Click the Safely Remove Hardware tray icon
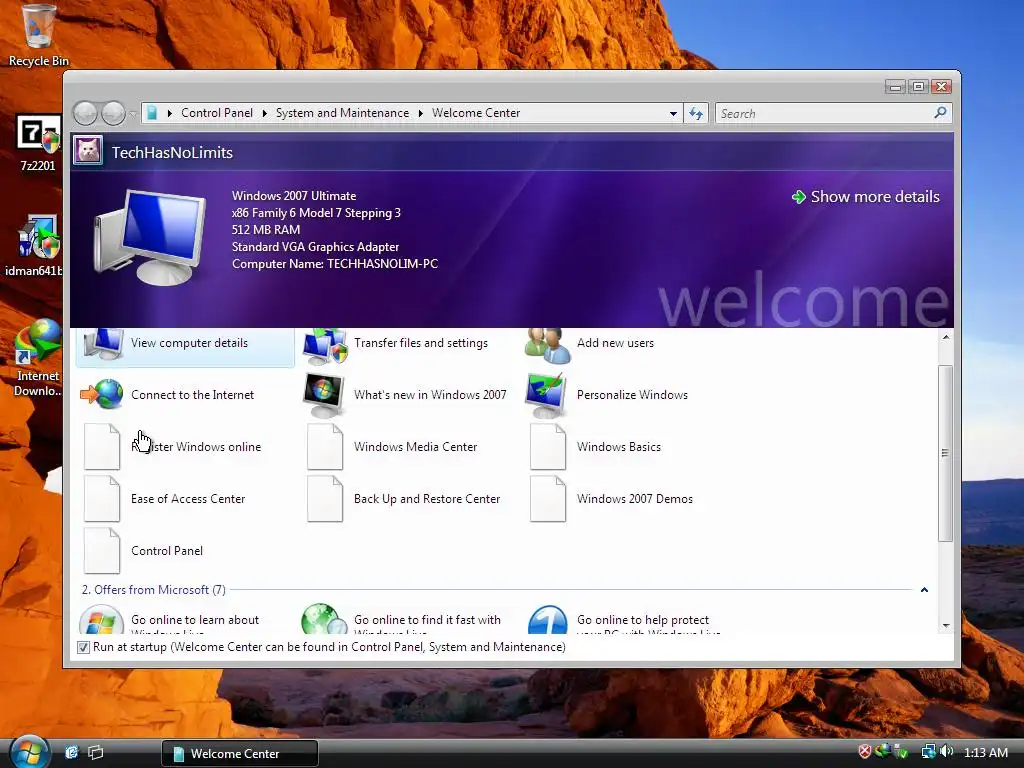 (x=901, y=752)
